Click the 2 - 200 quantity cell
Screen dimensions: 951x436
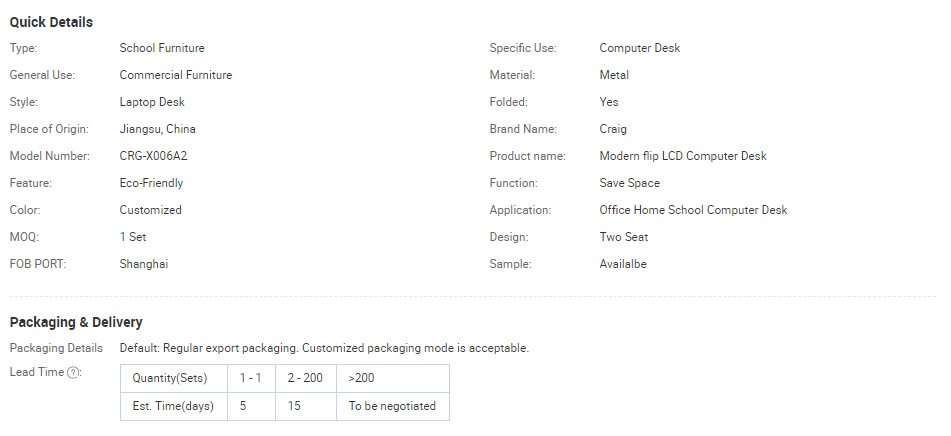click(306, 379)
